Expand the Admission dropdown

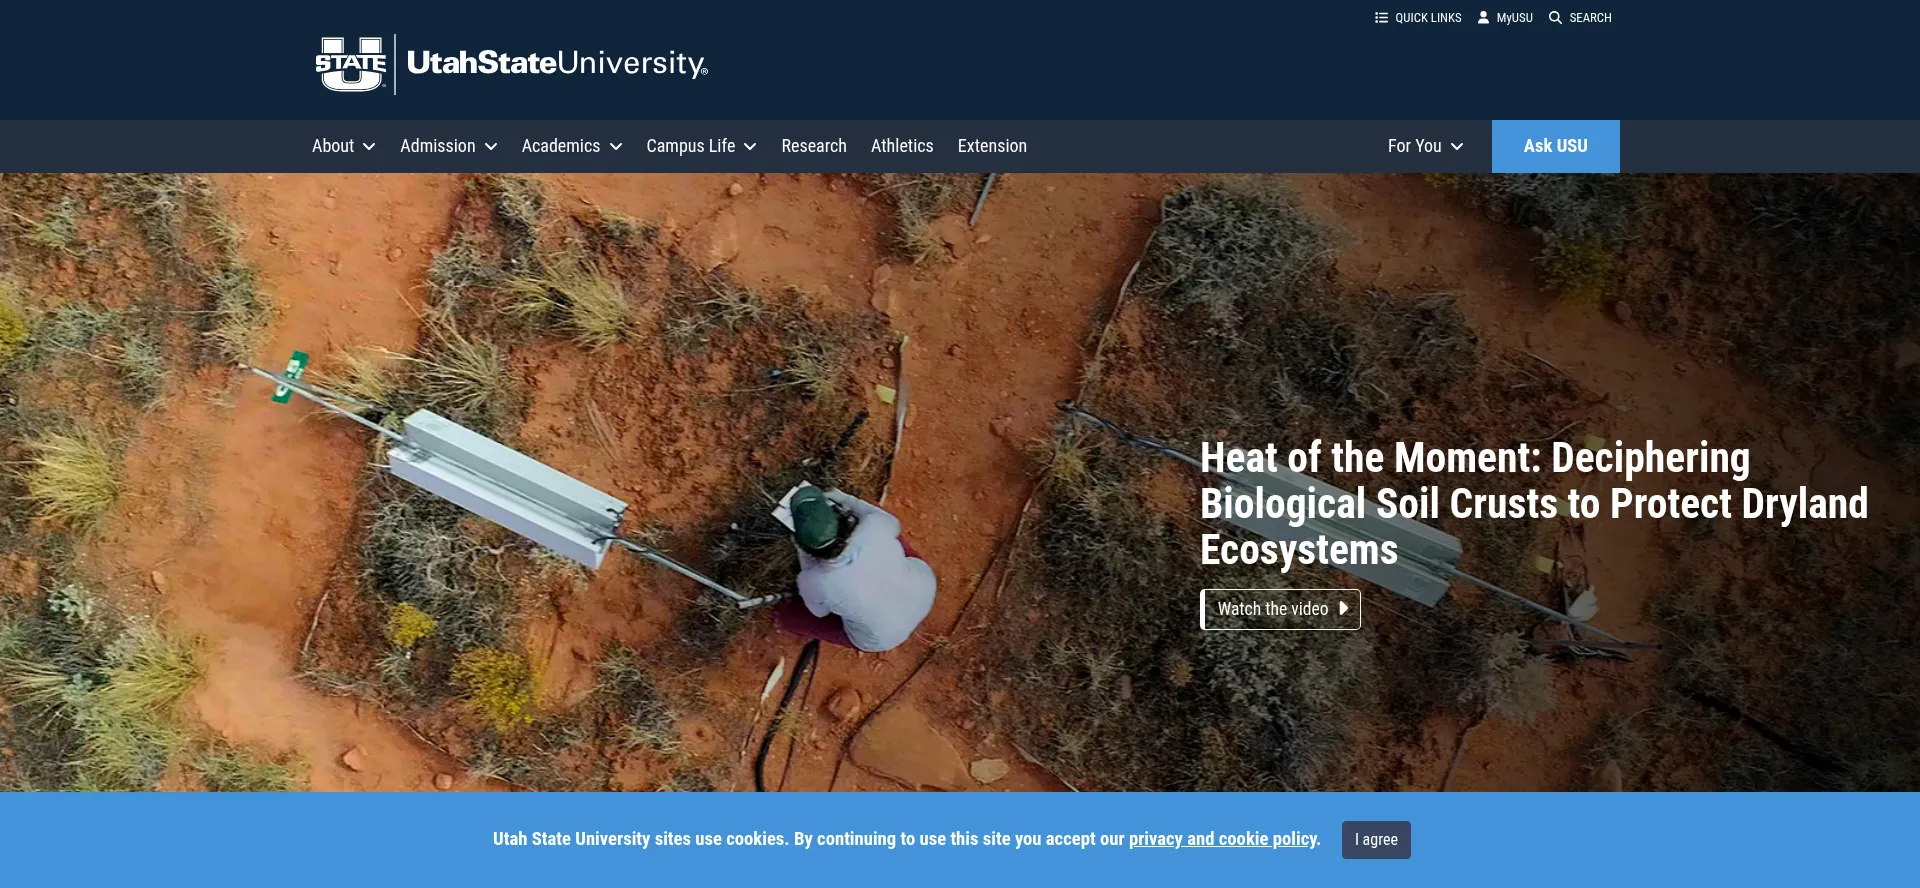pos(448,146)
